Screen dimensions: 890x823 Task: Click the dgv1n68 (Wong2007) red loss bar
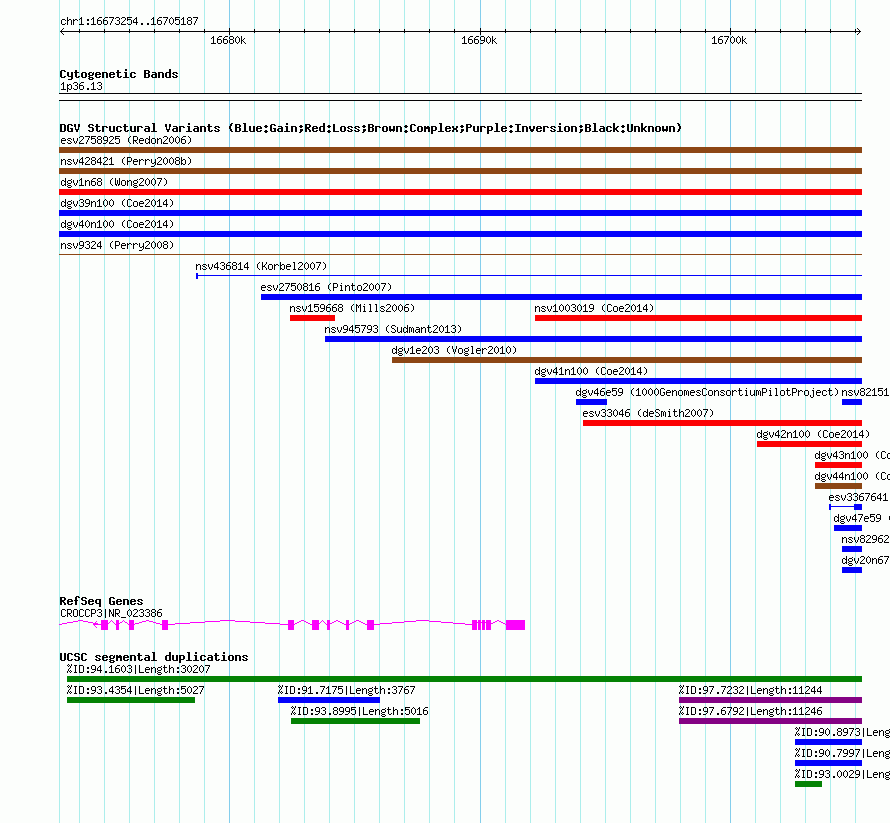pyautogui.click(x=460, y=192)
